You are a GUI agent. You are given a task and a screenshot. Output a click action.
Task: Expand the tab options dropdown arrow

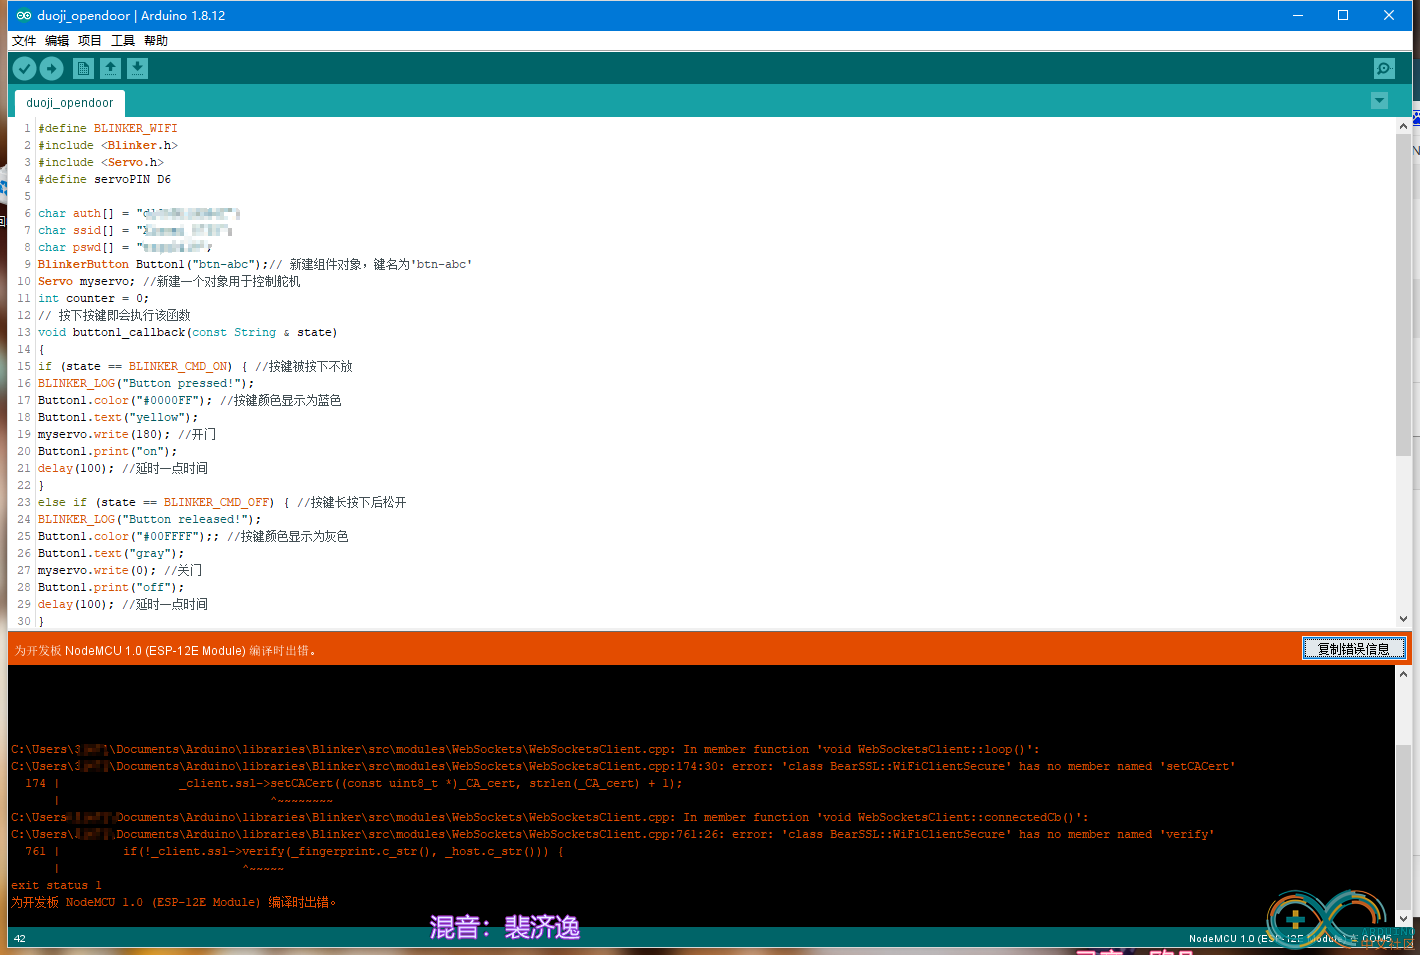[x=1379, y=101]
